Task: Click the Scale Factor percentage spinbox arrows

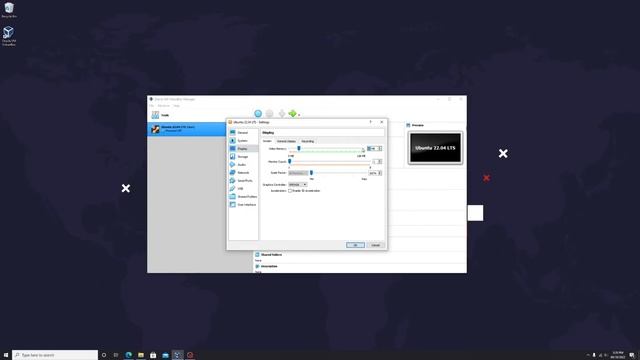Action: pyautogui.click(x=380, y=173)
